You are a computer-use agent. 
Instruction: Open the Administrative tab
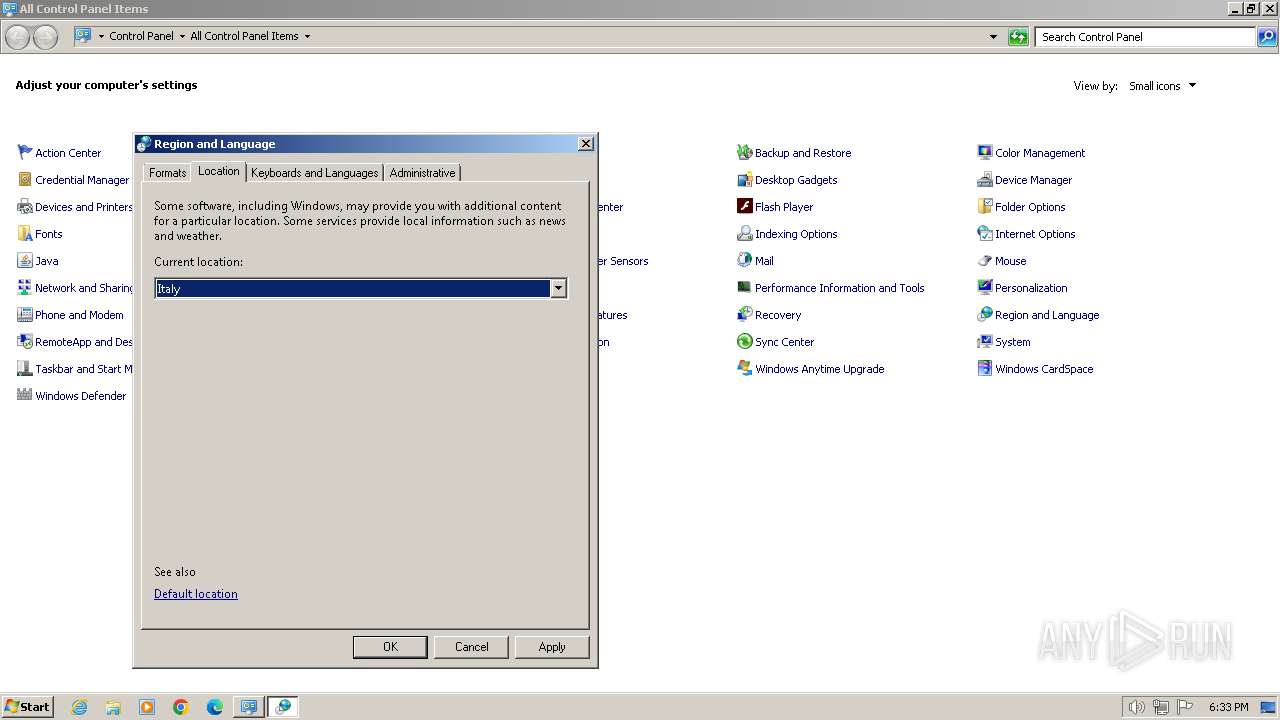pyautogui.click(x=422, y=173)
